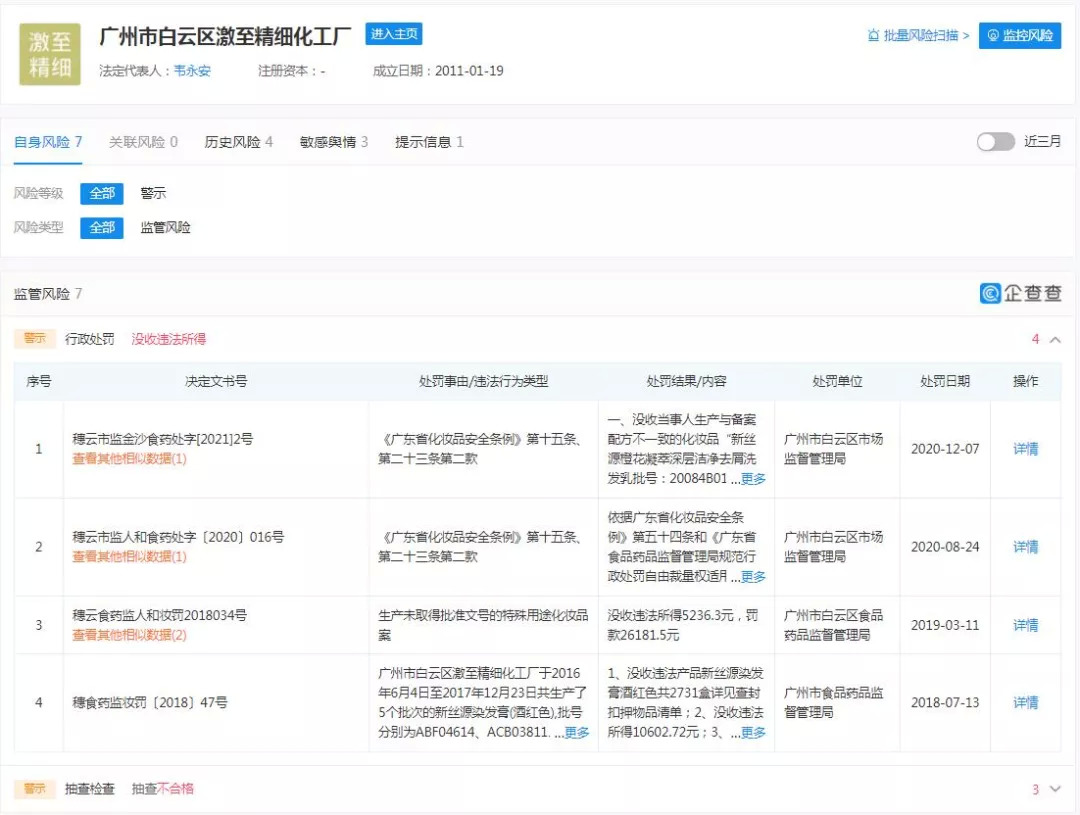Select 全部 in 风险等级 row
Viewport: 1080px width, 815px height.
click(x=102, y=193)
